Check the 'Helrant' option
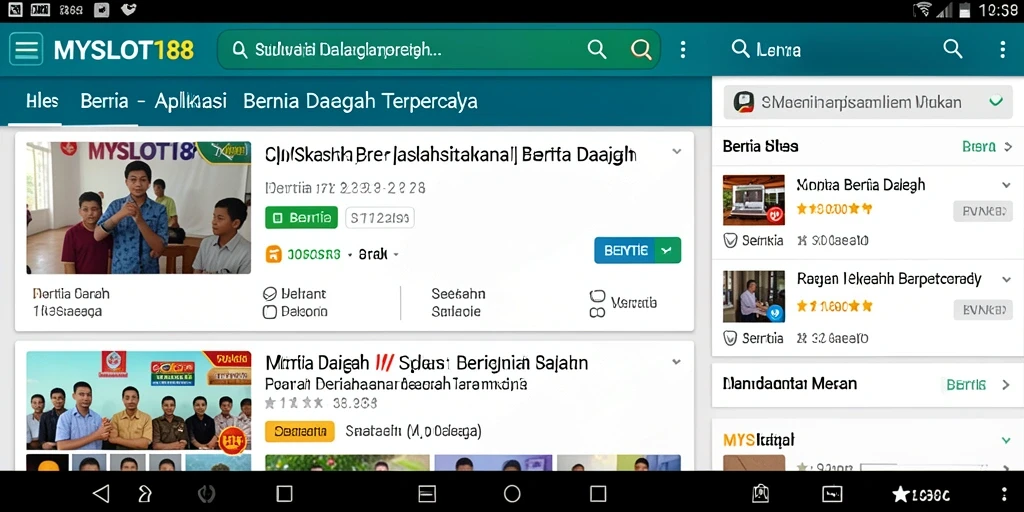 tap(270, 294)
